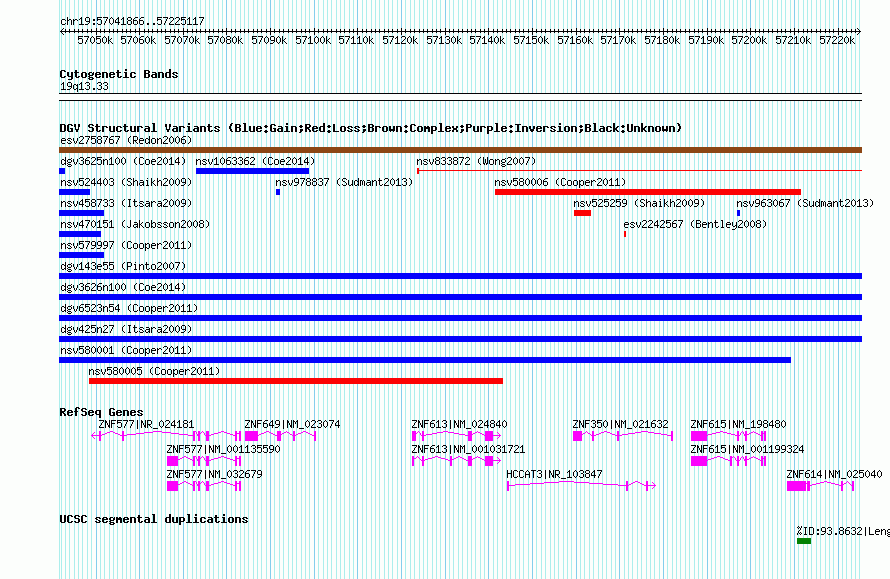Click the 57100k ruler tick label
Image resolution: width=890 pixels, height=579 pixels.
click(x=313, y=40)
